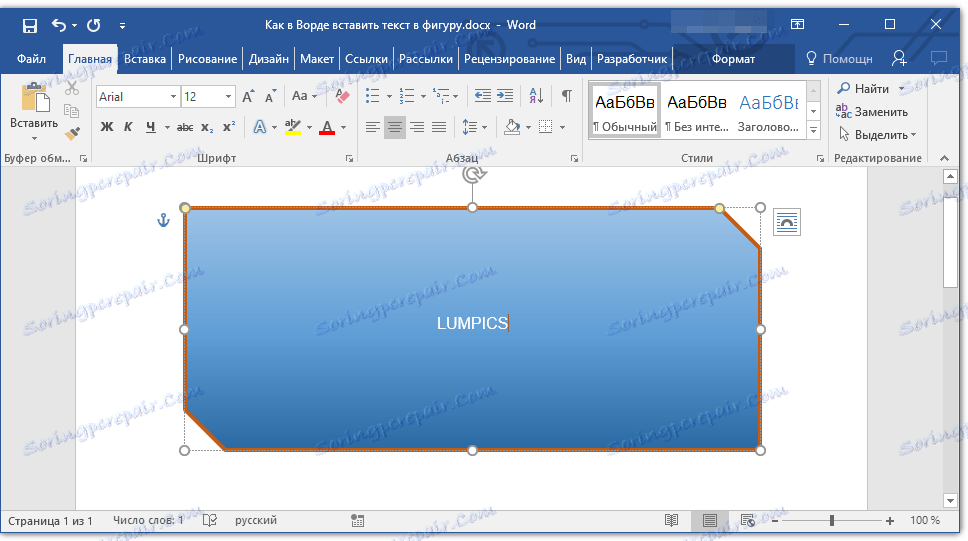Apply yellow text highlight color
This screenshot has width=968, height=541.
point(293,127)
